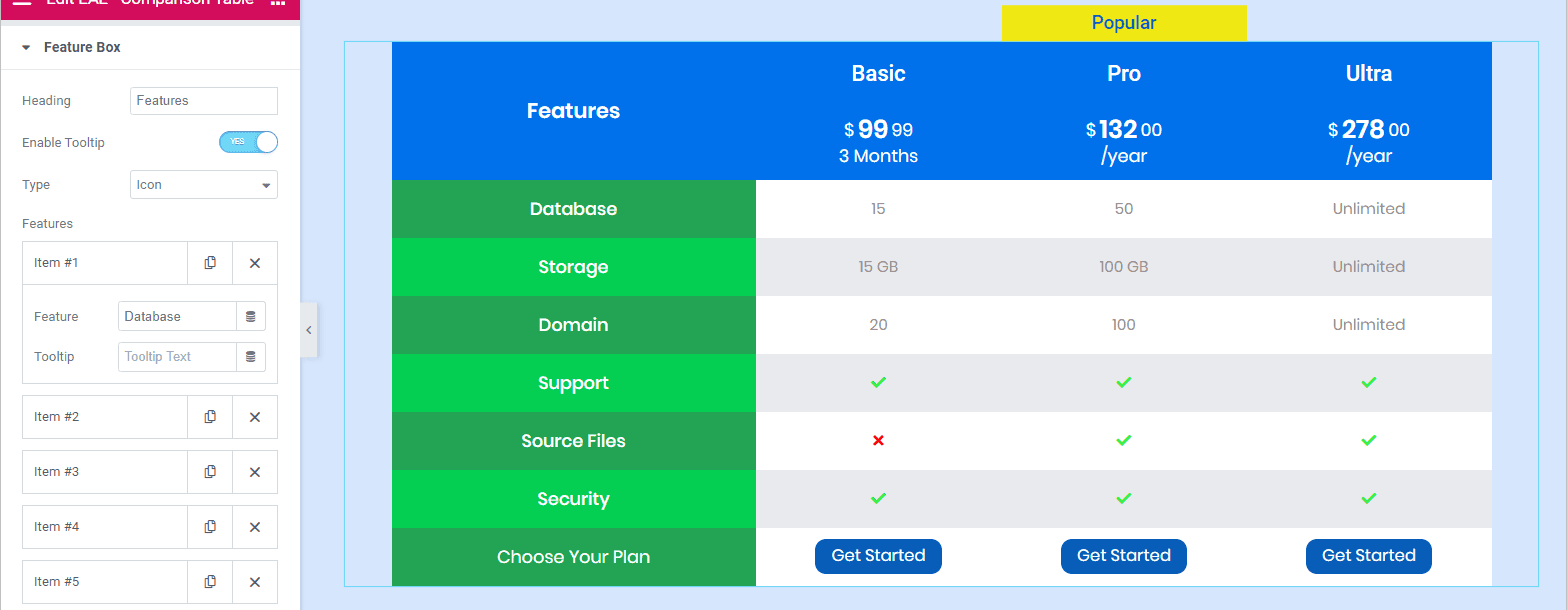Click Get Started under Basic plan

878,556
